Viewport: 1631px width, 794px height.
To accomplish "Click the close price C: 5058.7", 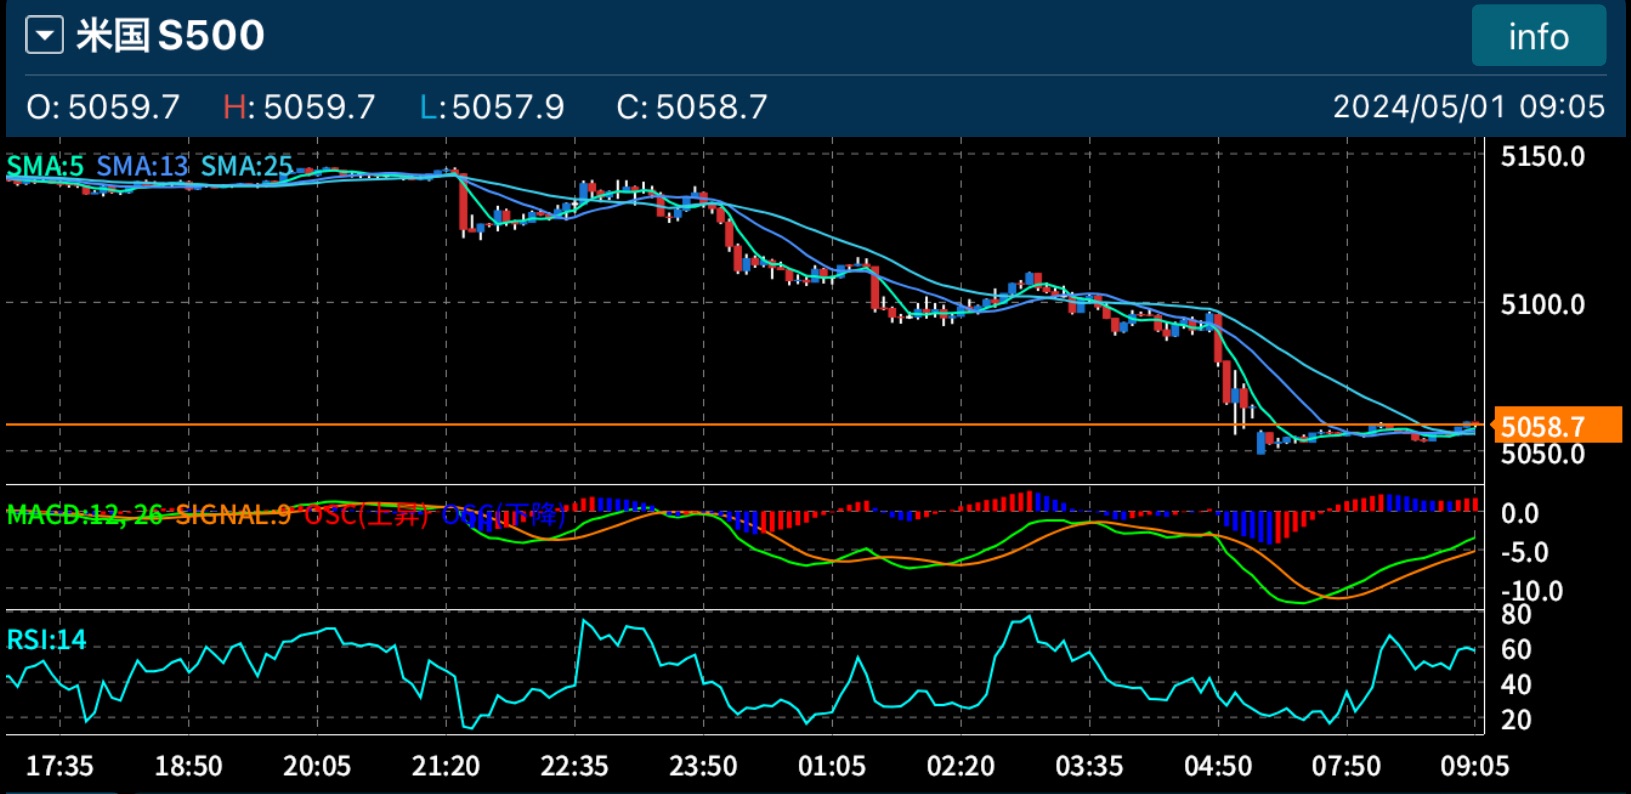I will tap(691, 107).
